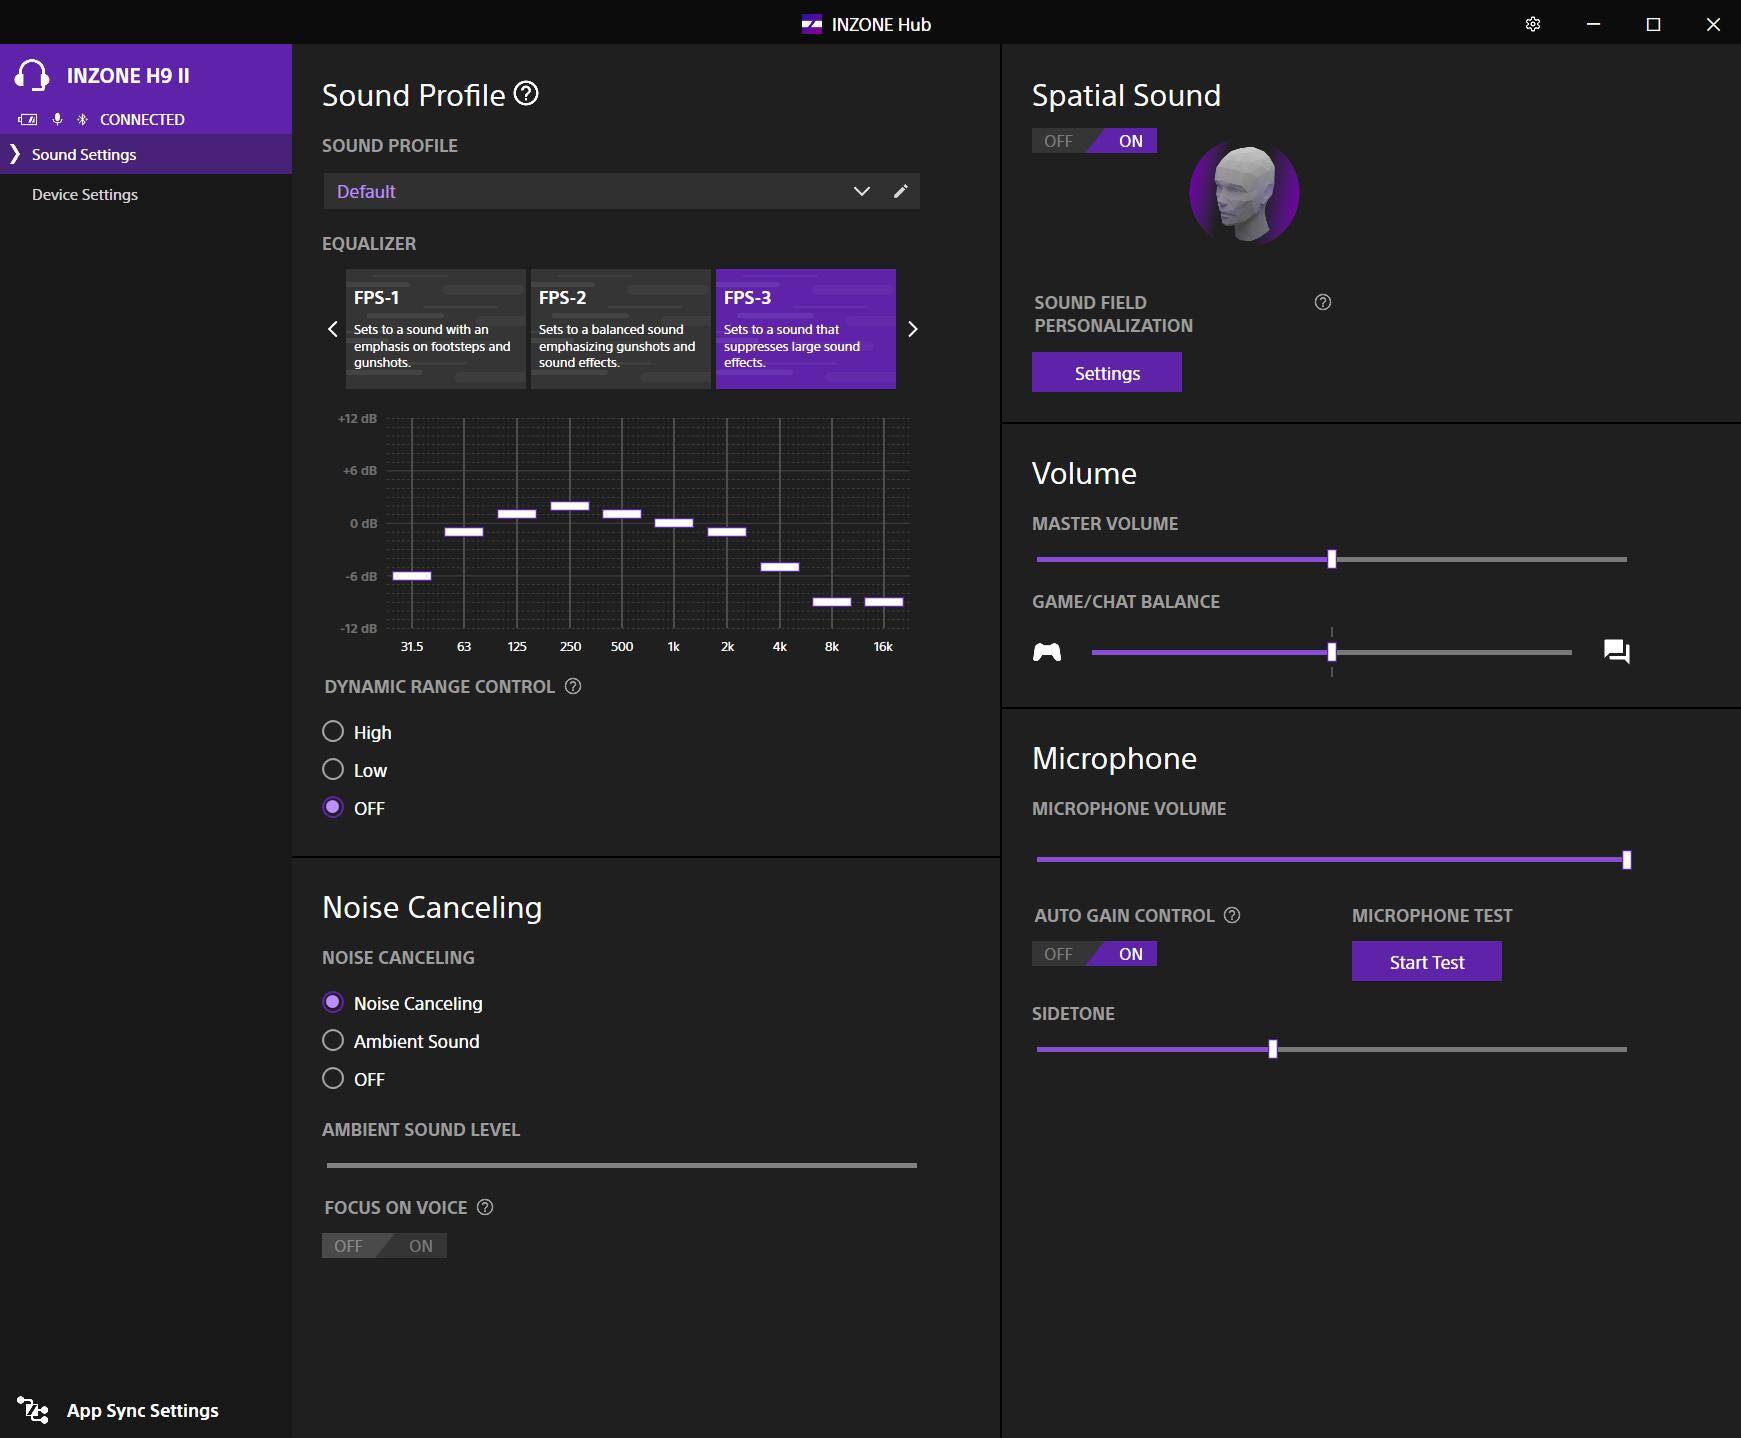Expand the Default sound profile dropdown
Image resolution: width=1741 pixels, height=1438 pixels.
click(861, 191)
